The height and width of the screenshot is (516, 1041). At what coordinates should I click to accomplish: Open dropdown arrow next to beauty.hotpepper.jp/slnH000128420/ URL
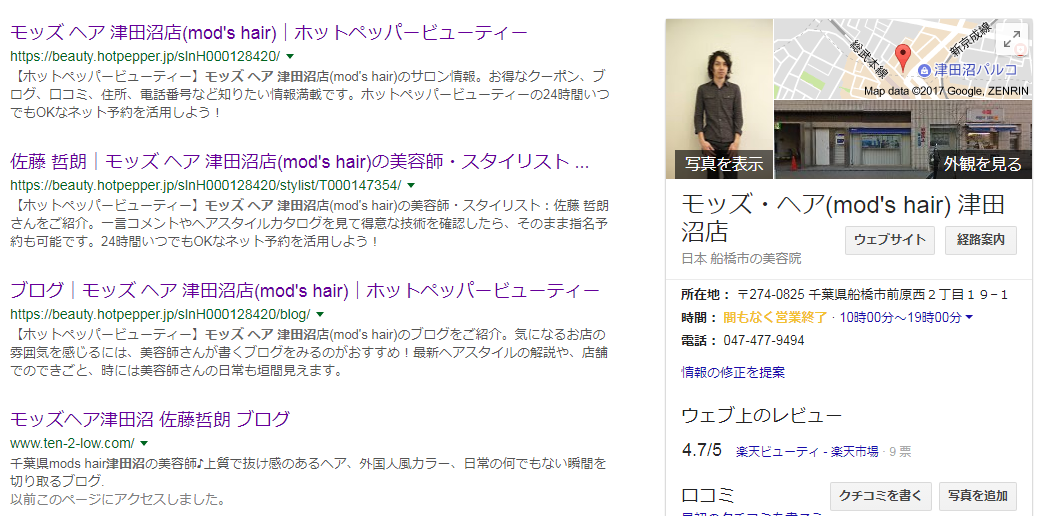pos(290,56)
